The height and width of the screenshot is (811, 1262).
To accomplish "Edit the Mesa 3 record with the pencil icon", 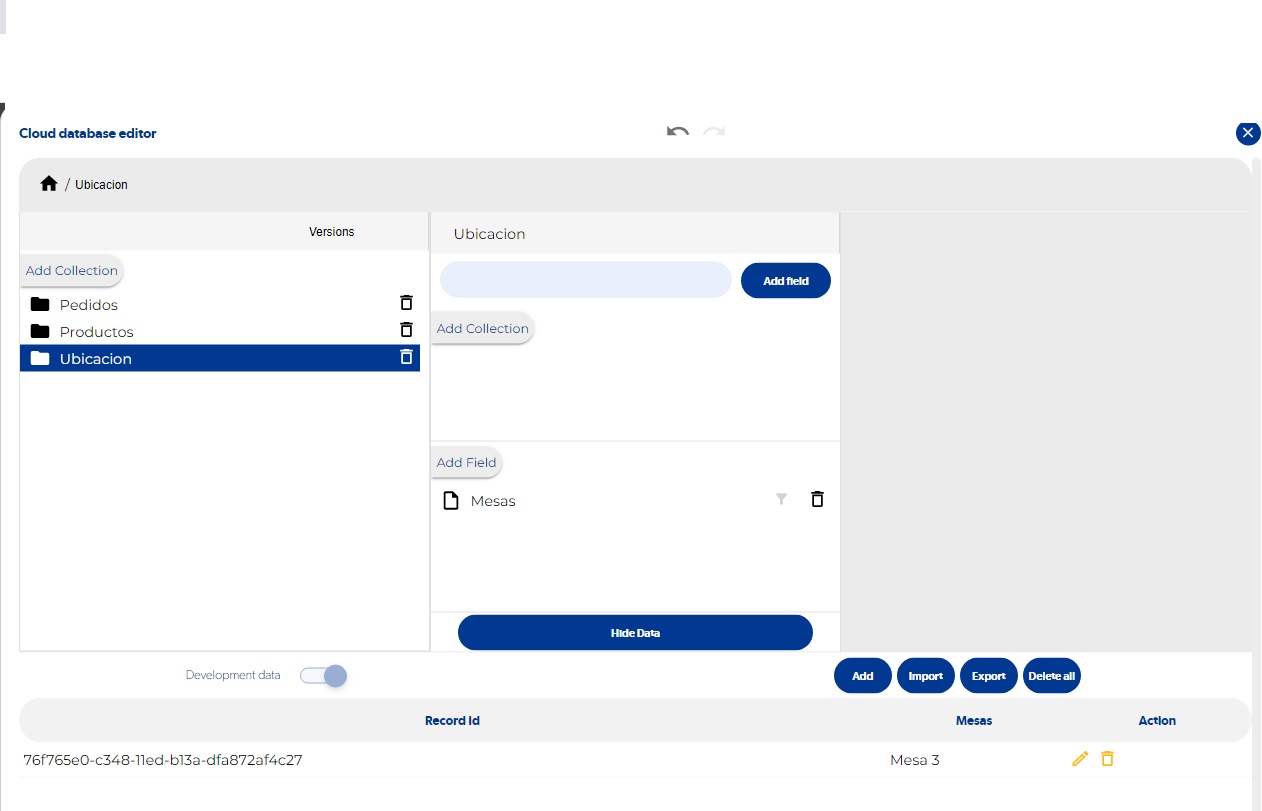I will click(x=1080, y=759).
